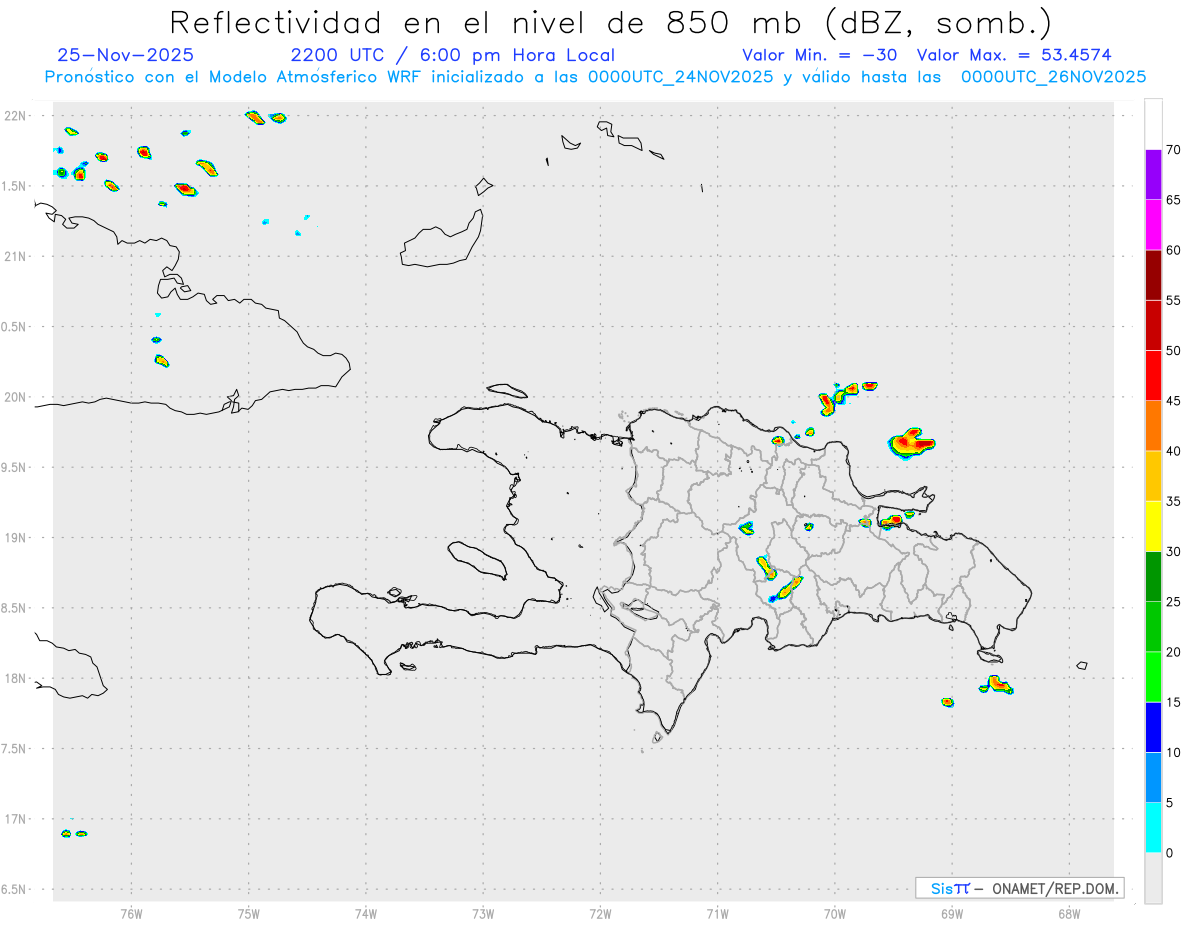Click the latitude label '20N'
The width and height of the screenshot is (1200, 927).
click(16, 397)
